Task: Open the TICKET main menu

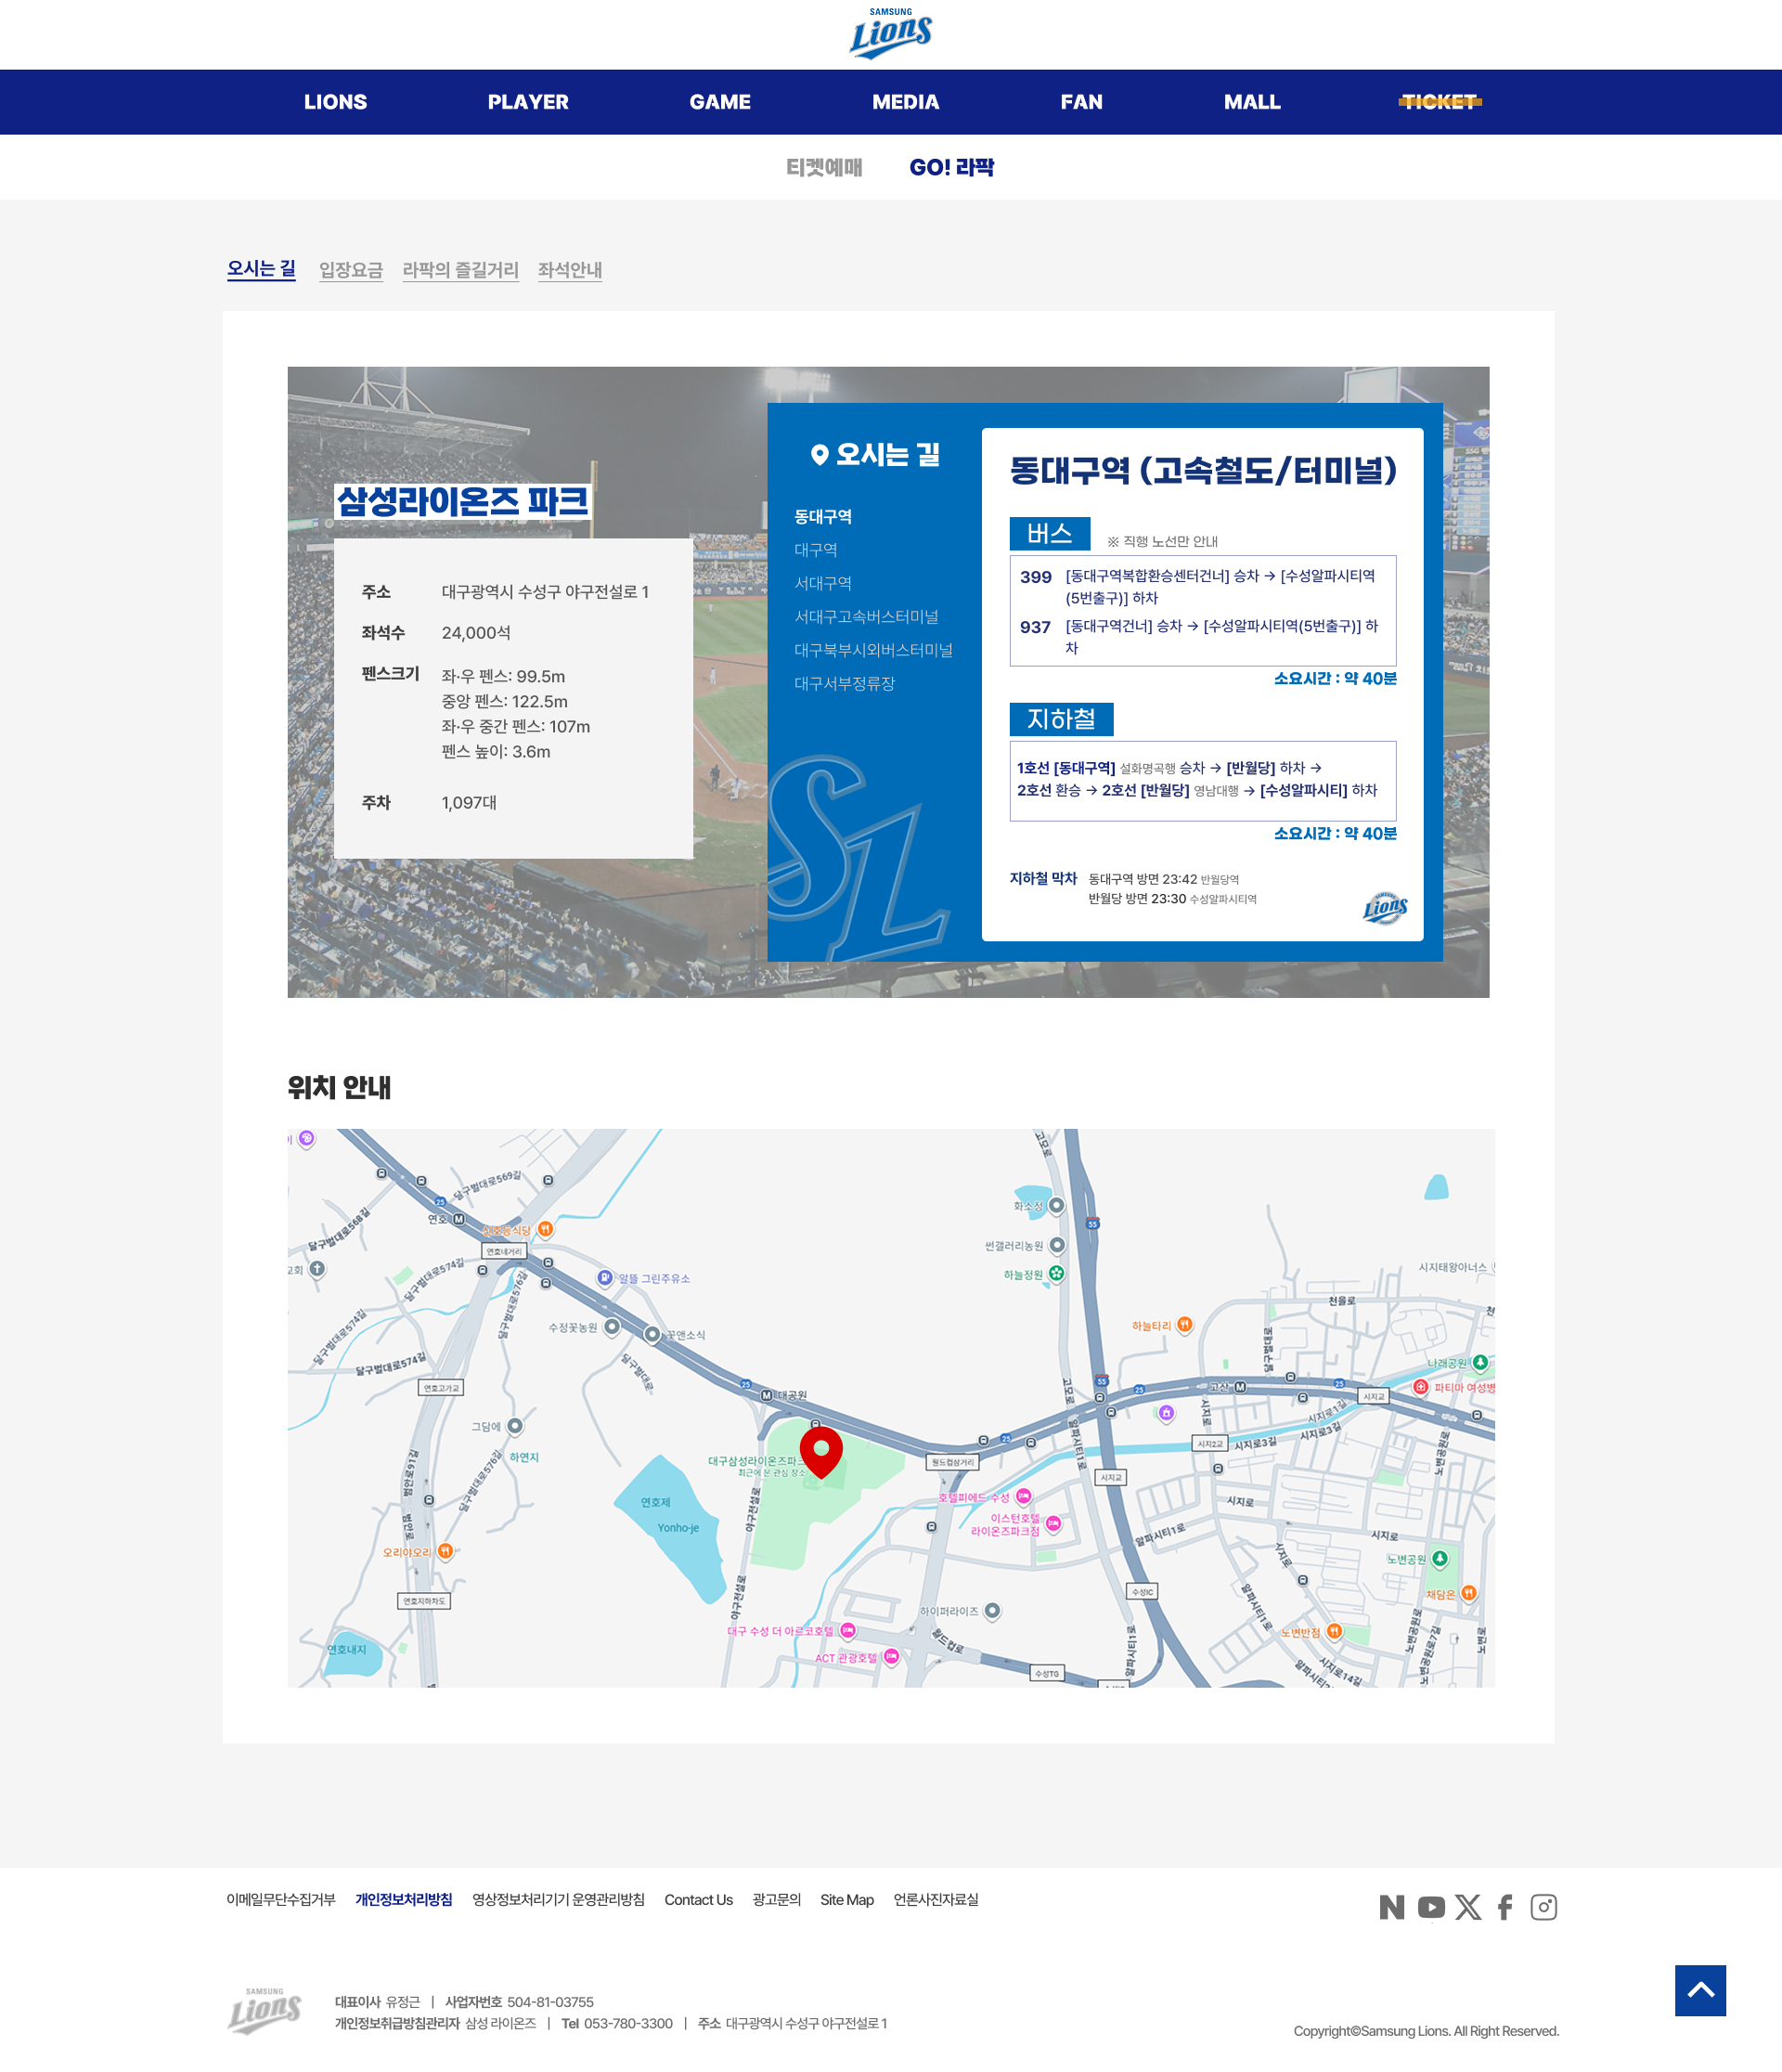Action: (x=1439, y=102)
